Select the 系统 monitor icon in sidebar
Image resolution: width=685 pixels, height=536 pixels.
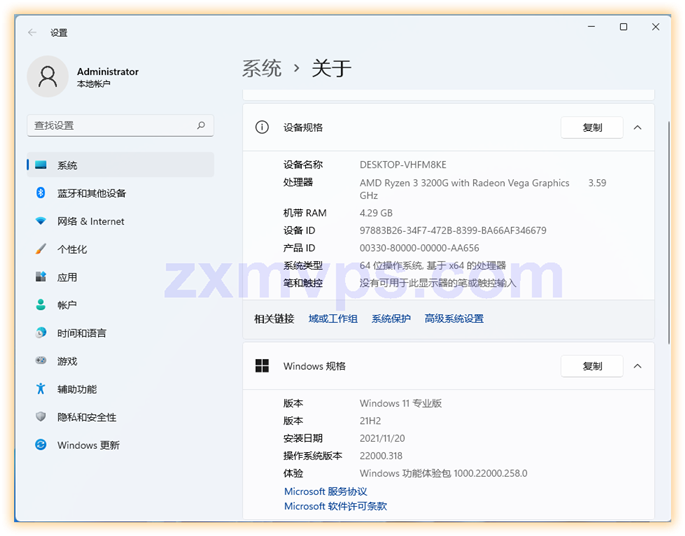41,165
